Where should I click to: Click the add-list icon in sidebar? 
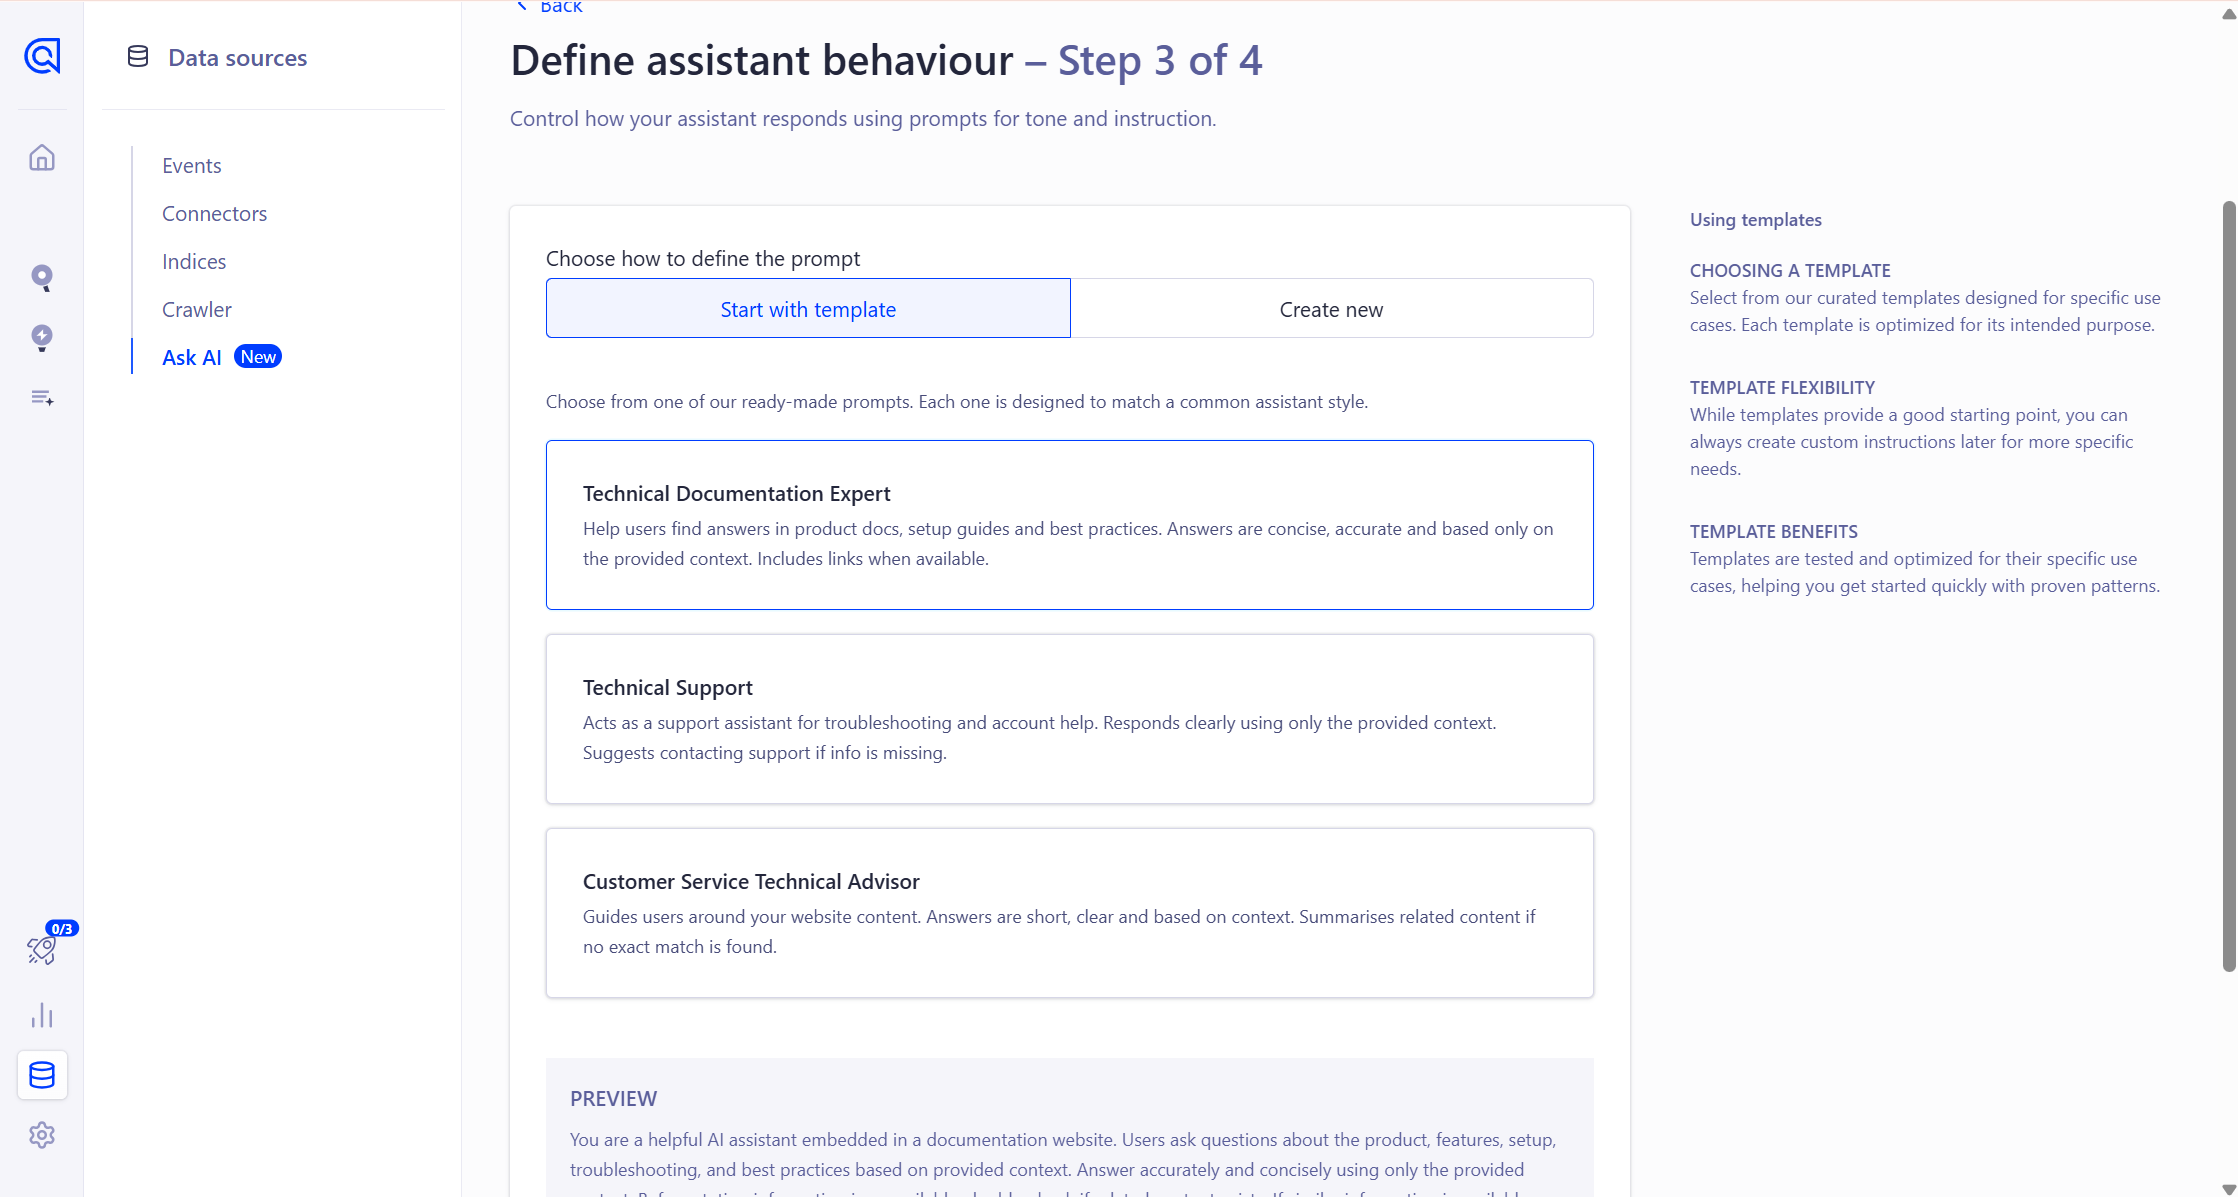[x=42, y=398]
